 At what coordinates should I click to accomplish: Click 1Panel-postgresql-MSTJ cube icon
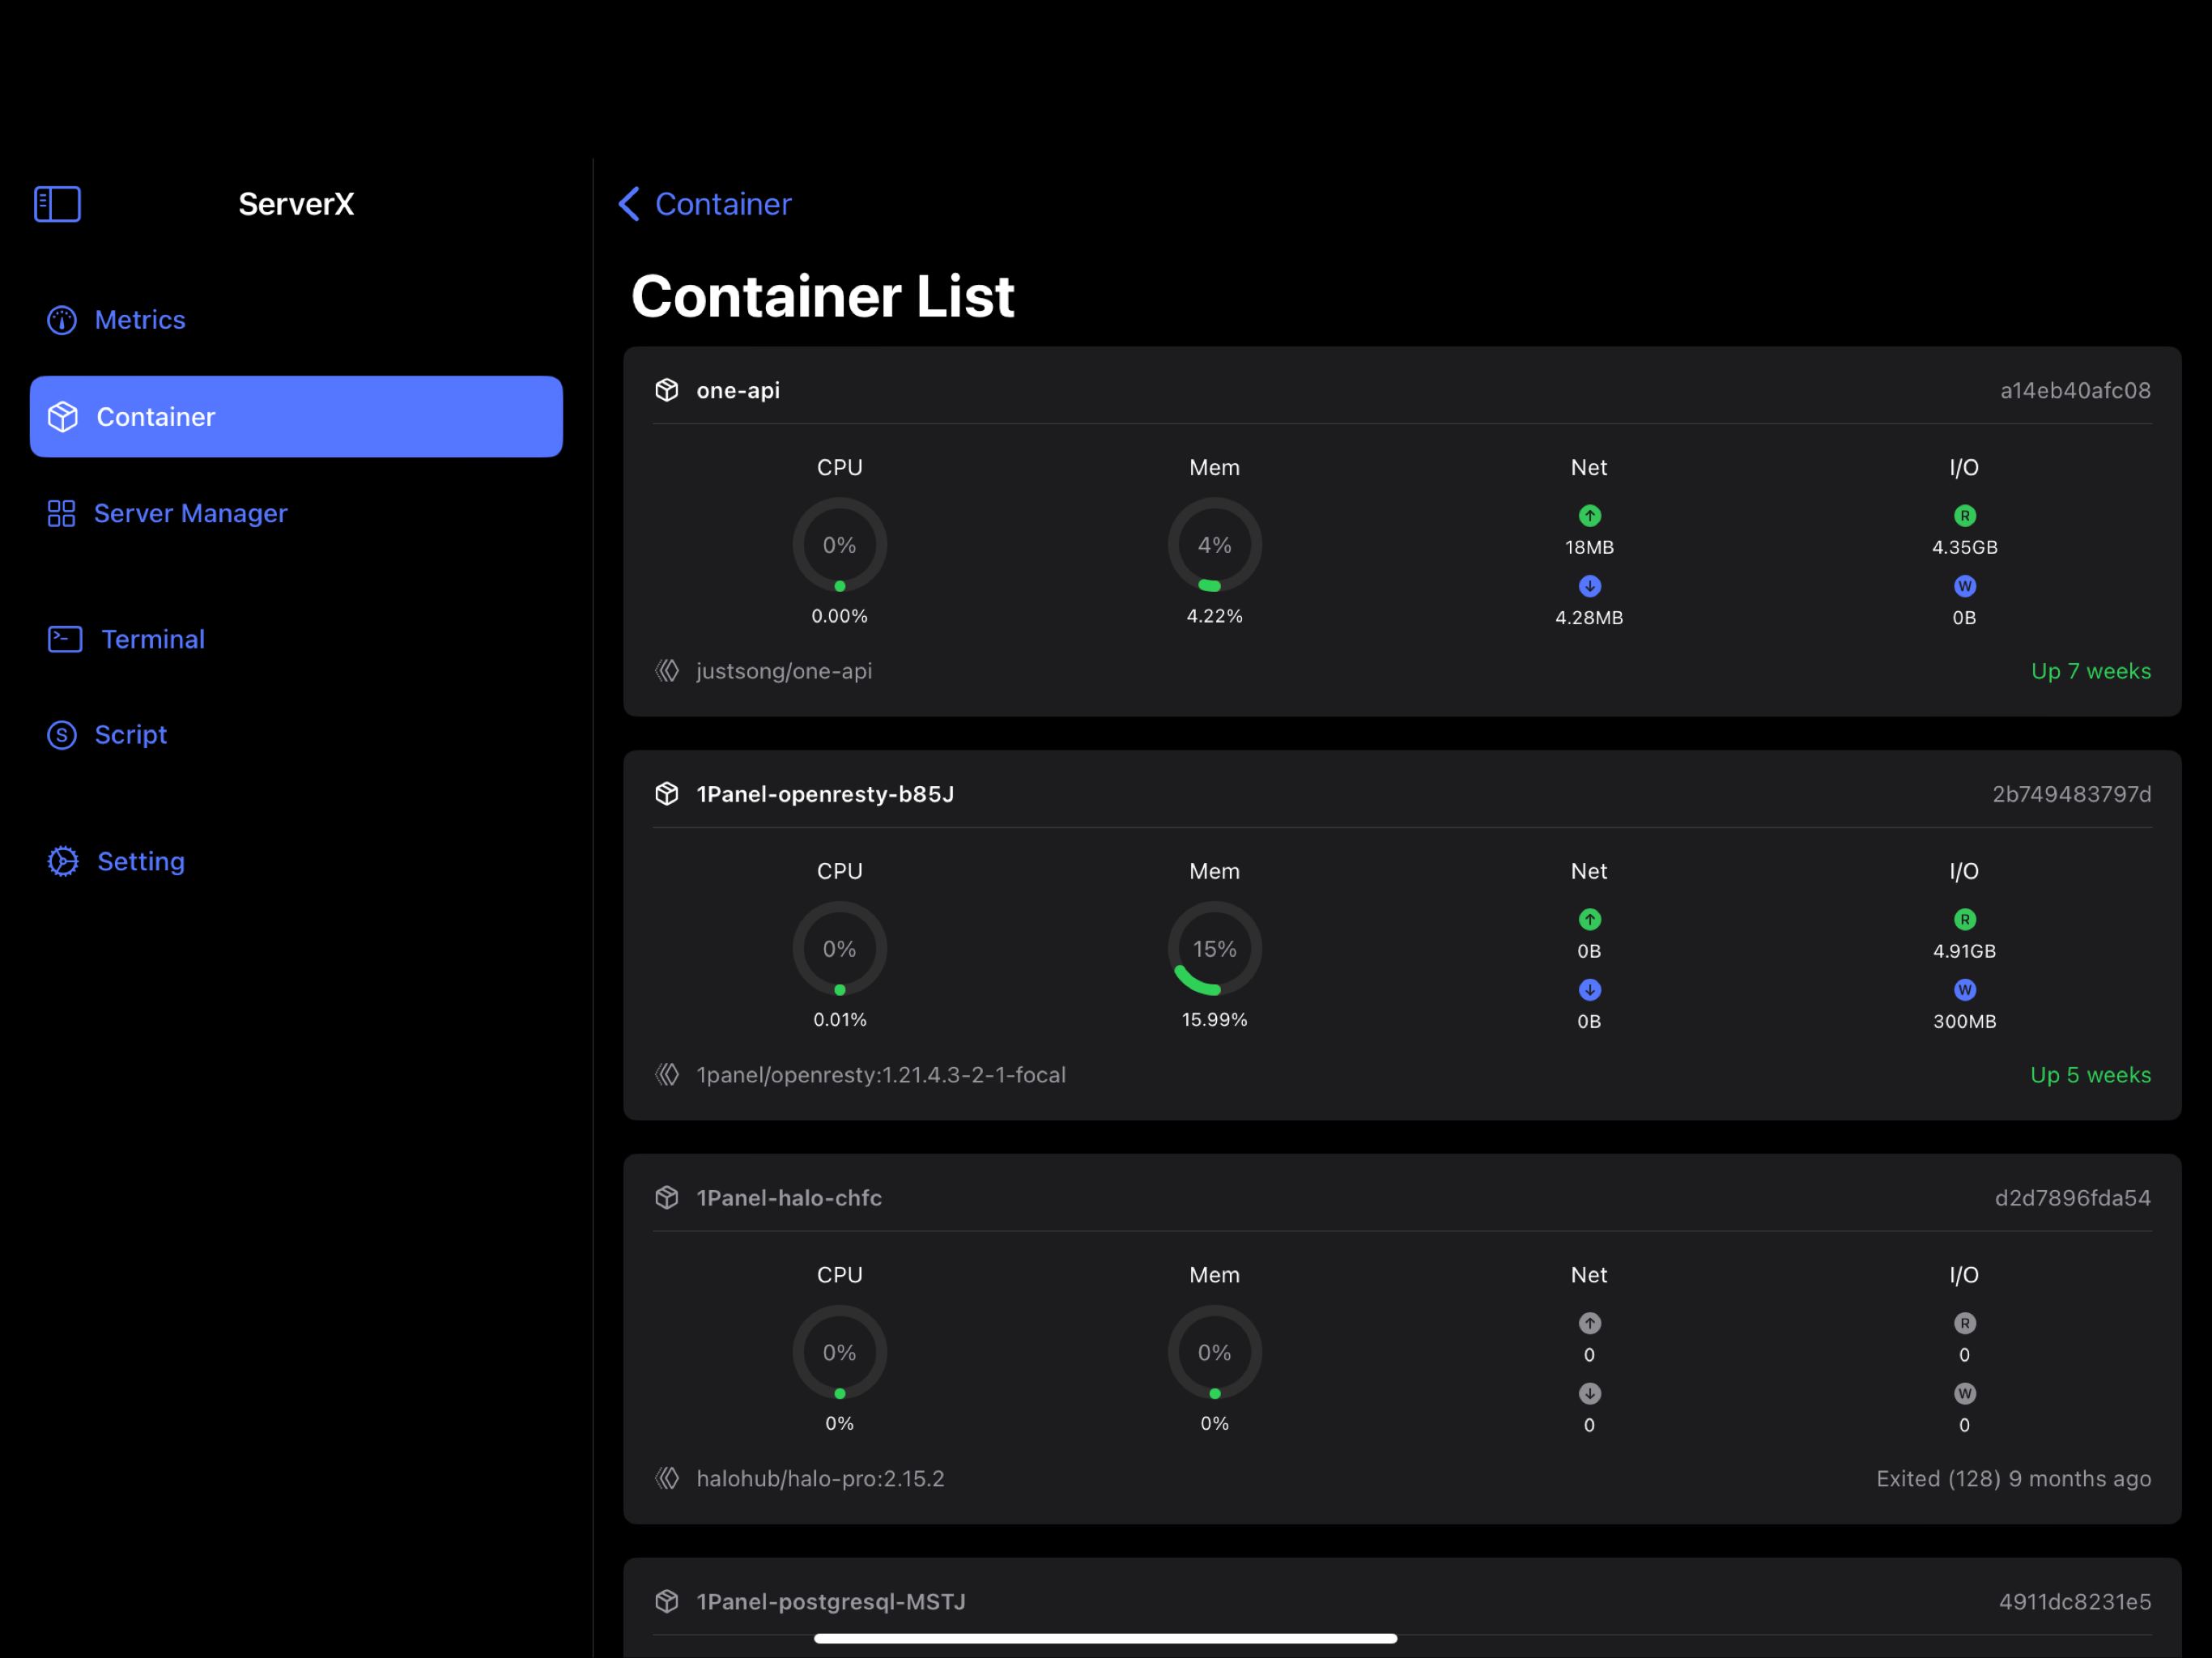coord(667,1602)
